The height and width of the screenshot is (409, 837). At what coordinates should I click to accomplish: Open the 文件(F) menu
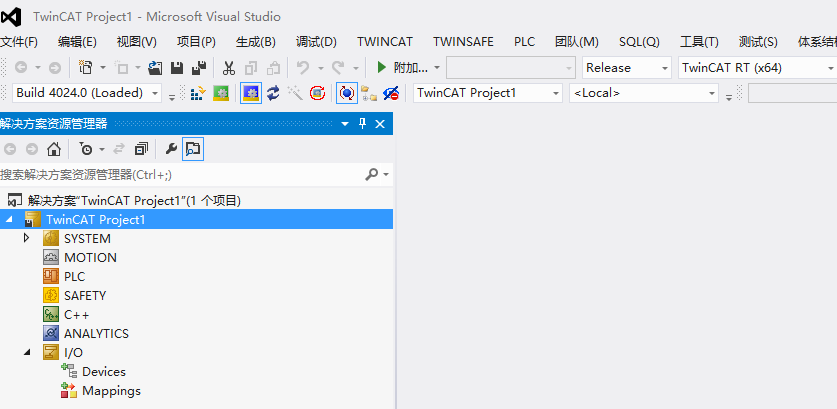pyautogui.click(x=19, y=42)
